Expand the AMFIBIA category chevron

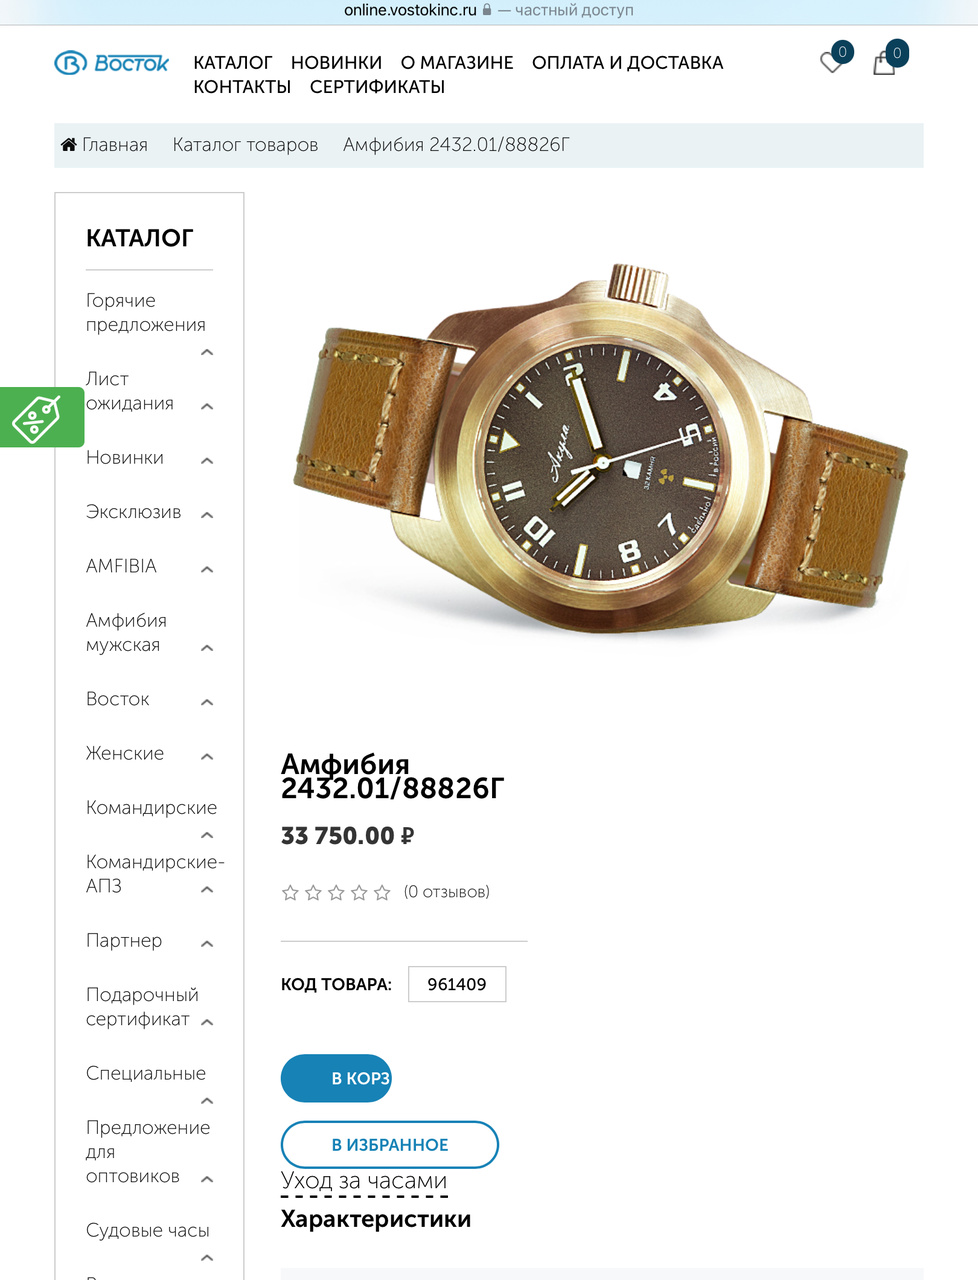(x=207, y=570)
